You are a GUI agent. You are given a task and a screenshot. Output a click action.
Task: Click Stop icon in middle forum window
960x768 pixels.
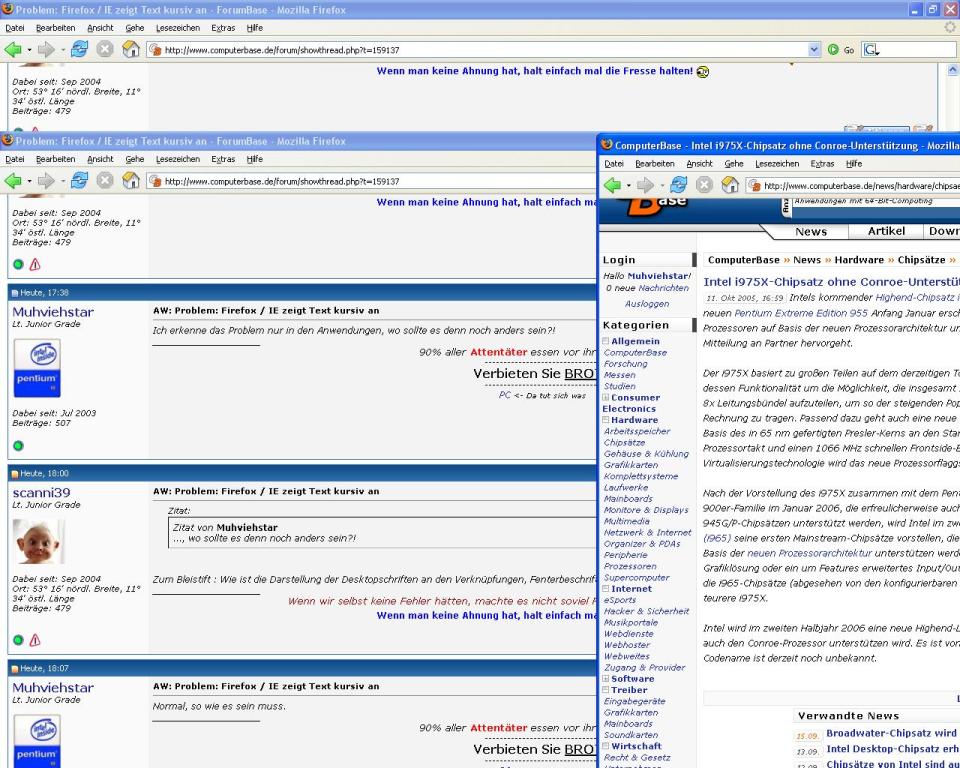[x=105, y=181]
